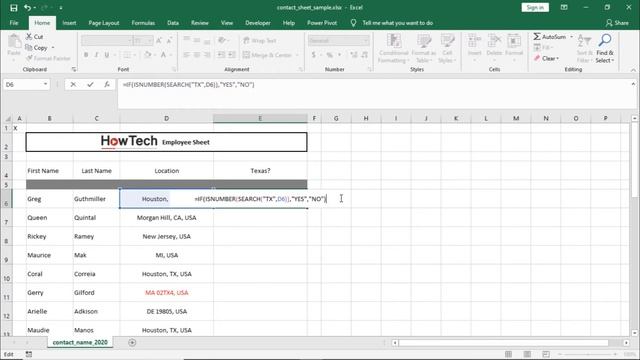Collapse the ribbon with the caret
The width and height of the screenshot is (640, 360).
(x=633, y=70)
